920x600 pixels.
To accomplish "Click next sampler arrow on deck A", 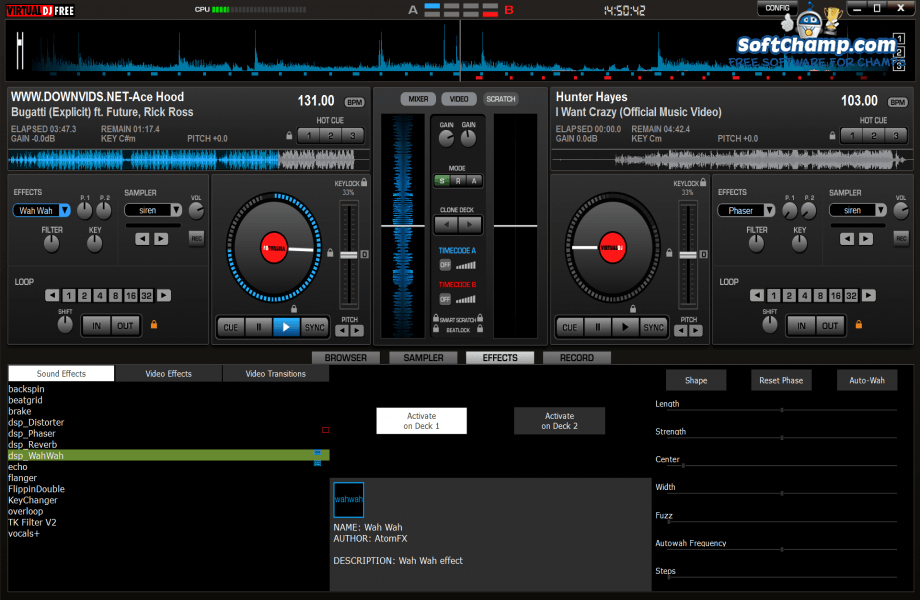I will coord(161,239).
